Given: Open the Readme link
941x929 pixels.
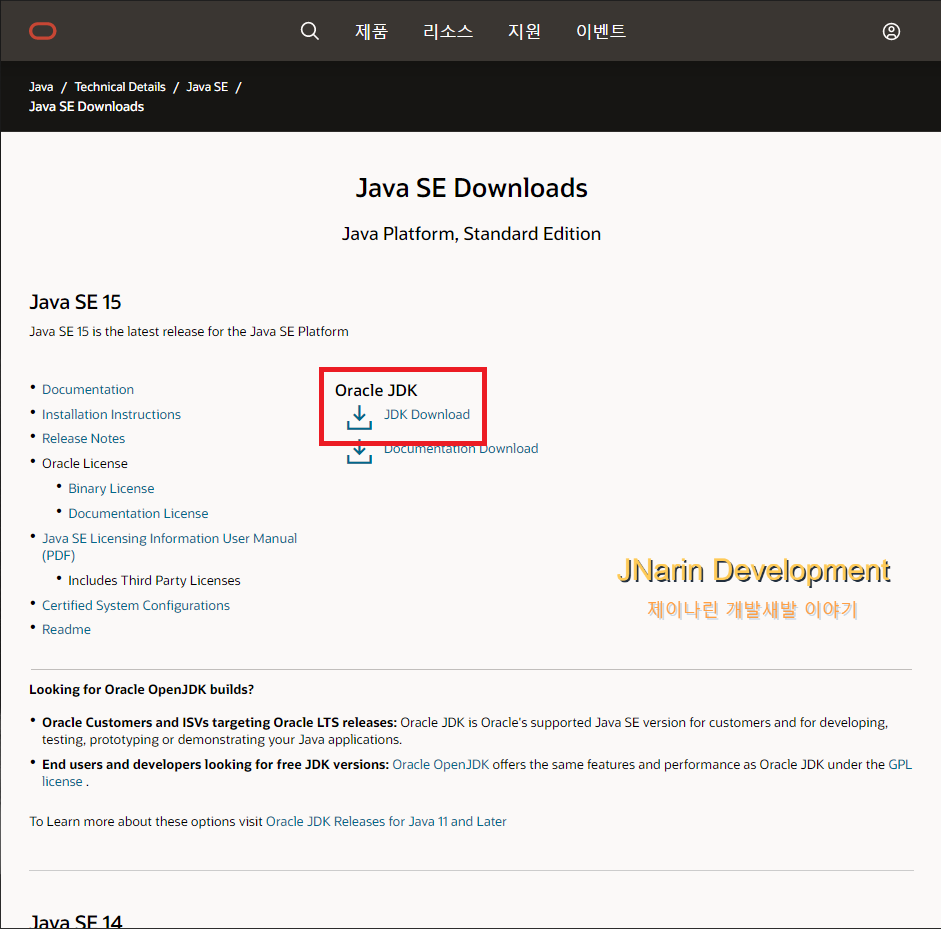Looking at the screenshot, I should click(66, 630).
